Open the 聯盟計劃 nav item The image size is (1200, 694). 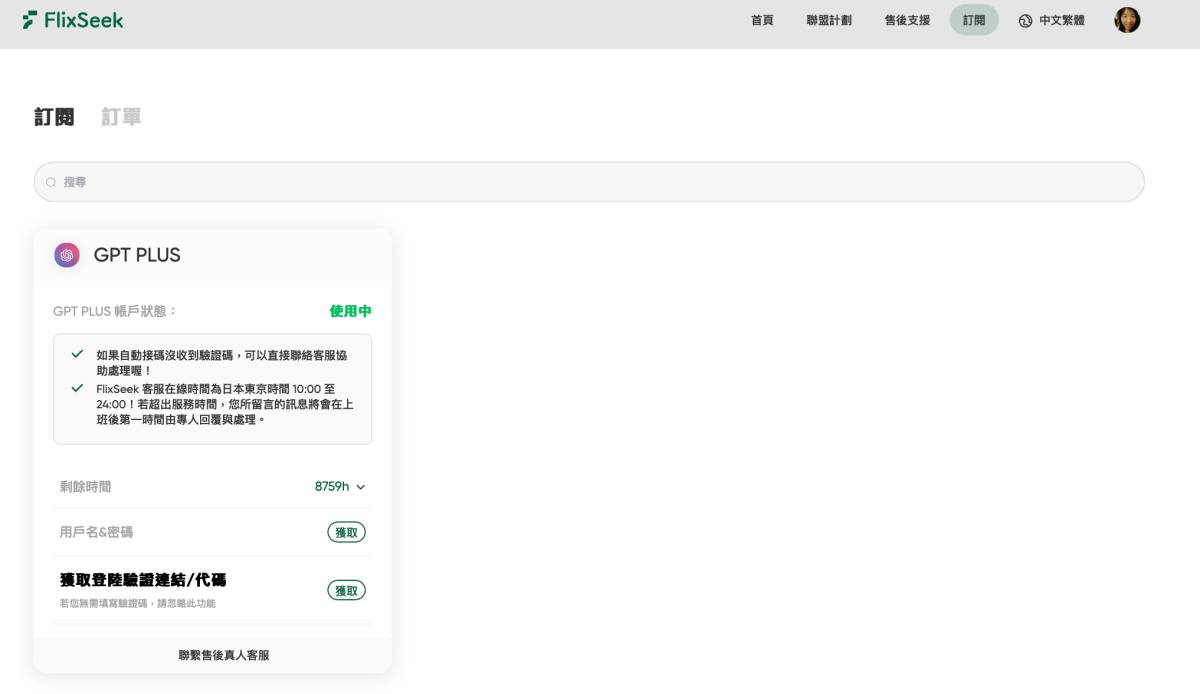pyautogui.click(x=829, y=20)
